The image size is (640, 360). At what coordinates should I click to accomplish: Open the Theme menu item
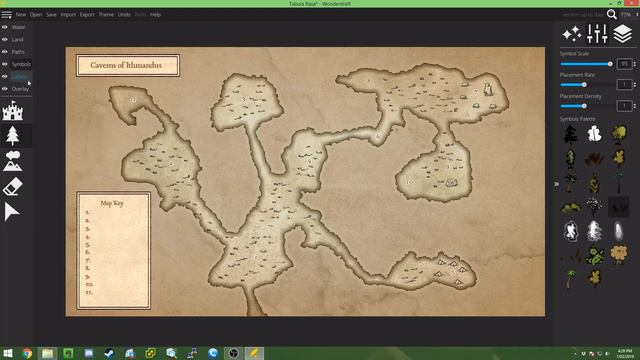pyautogui.click(x=106, y=15)
